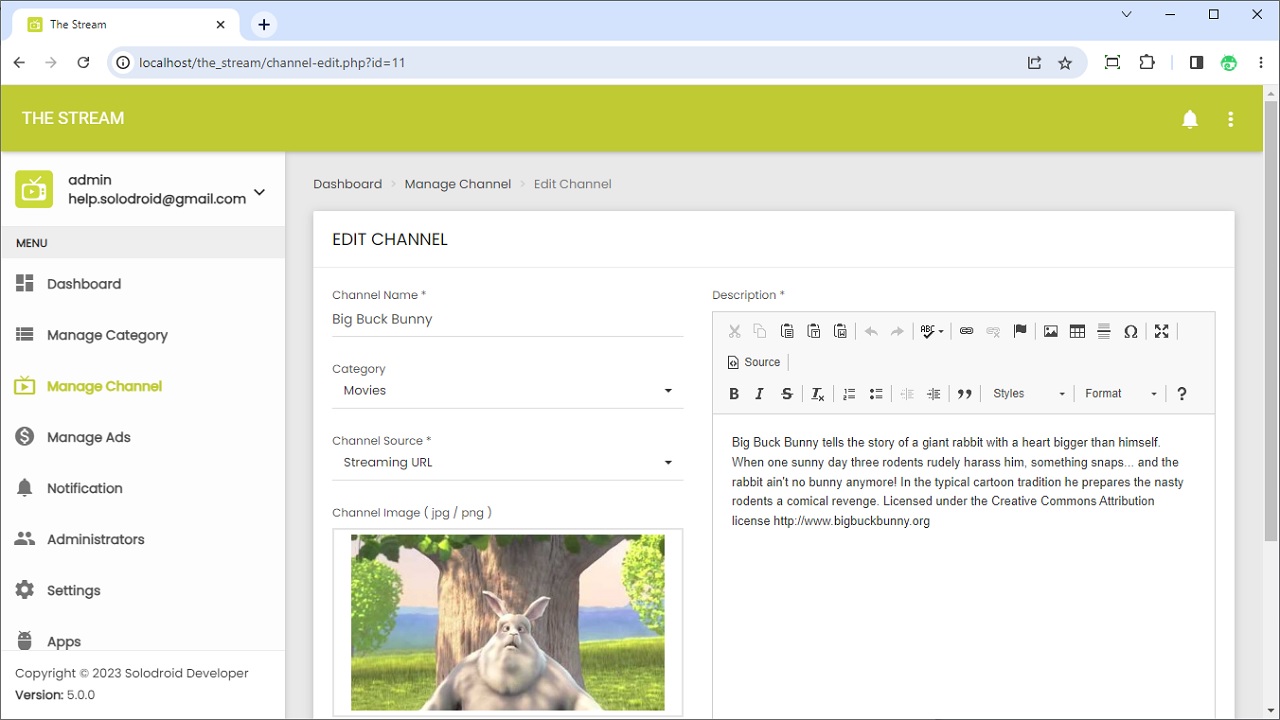Undo the last edit in description editor
The image size is (1280, 720).
(871, 332)
